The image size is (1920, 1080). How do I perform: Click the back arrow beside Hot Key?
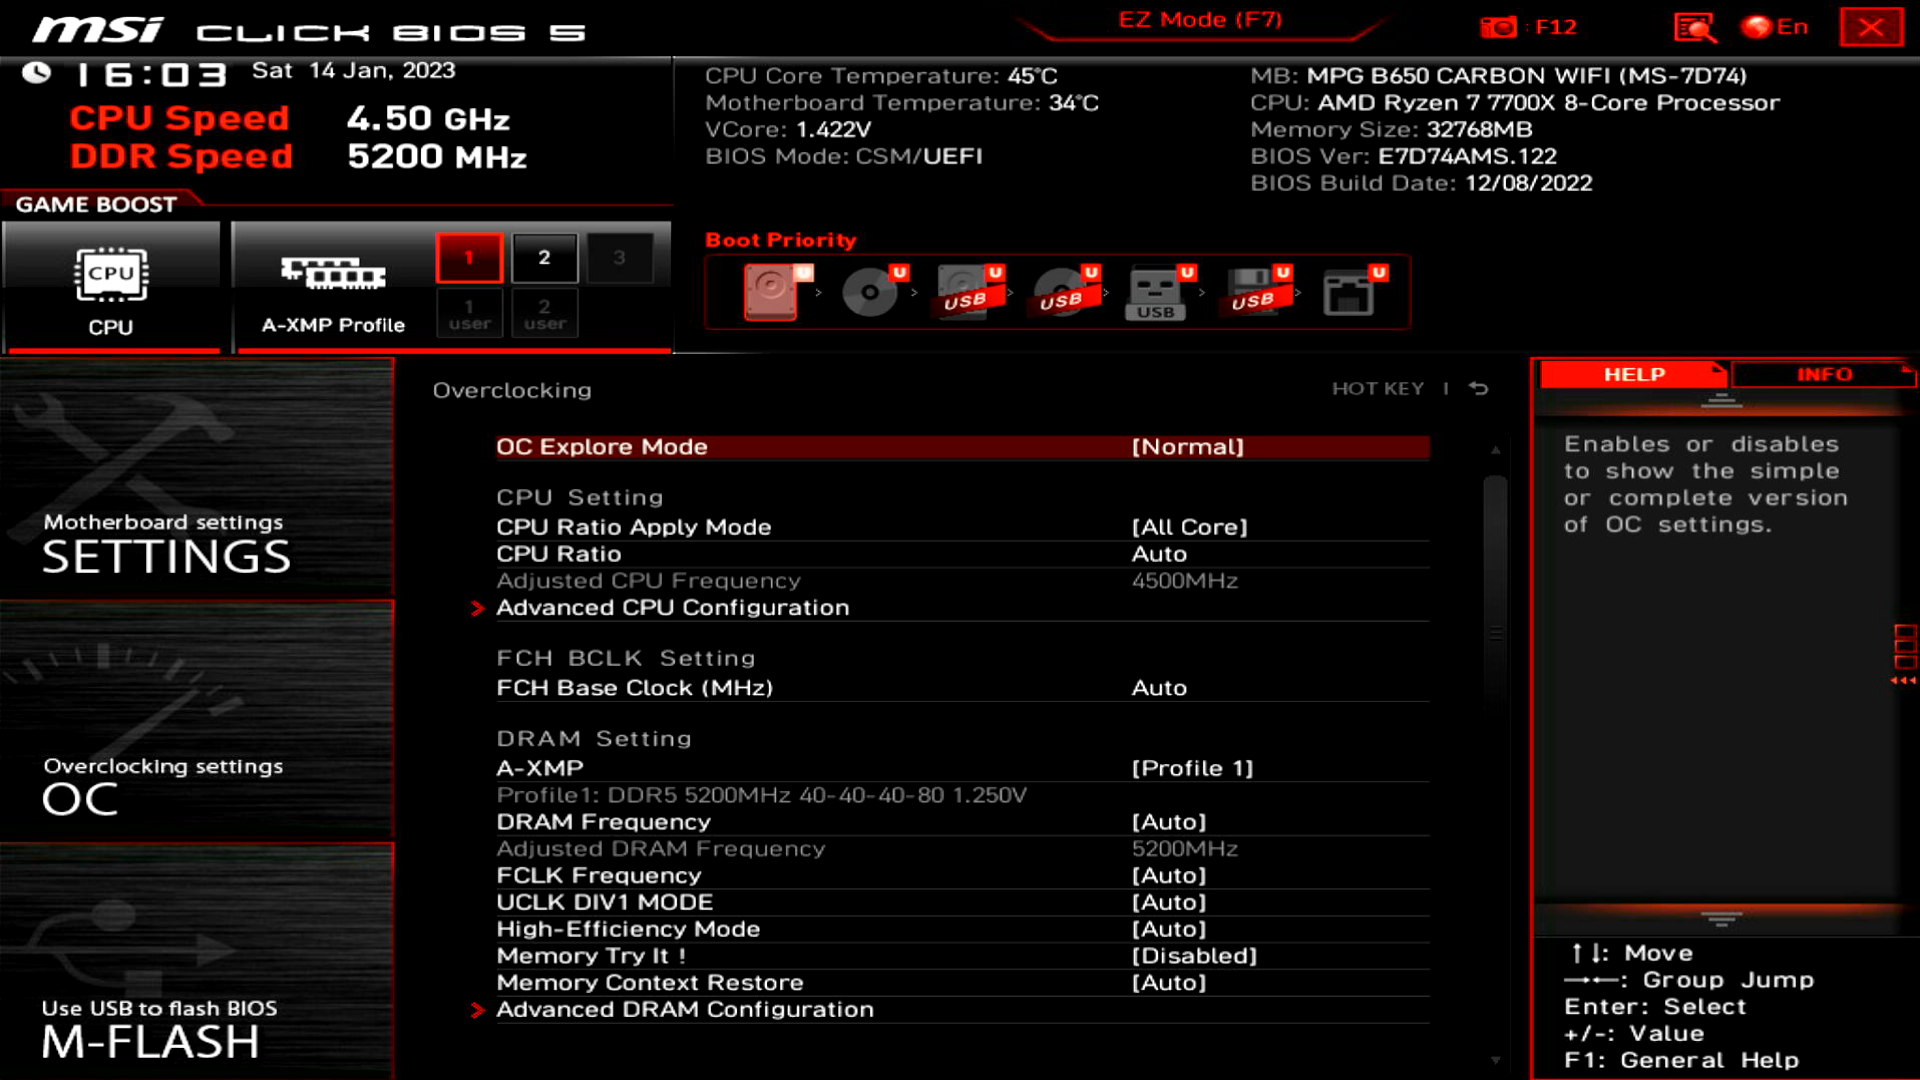(1479, 389)
